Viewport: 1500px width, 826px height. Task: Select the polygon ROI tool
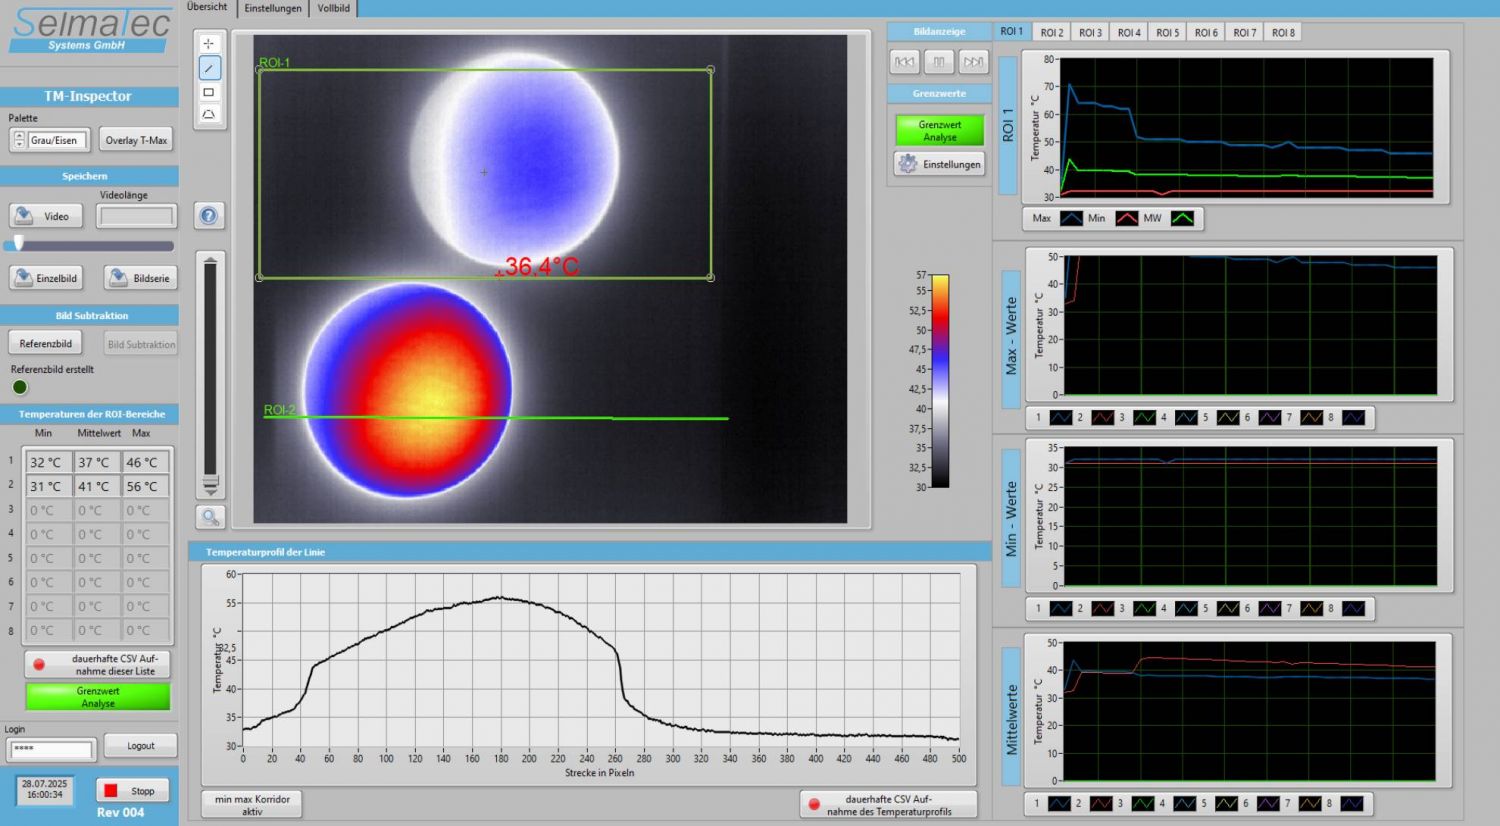(209, 115)
